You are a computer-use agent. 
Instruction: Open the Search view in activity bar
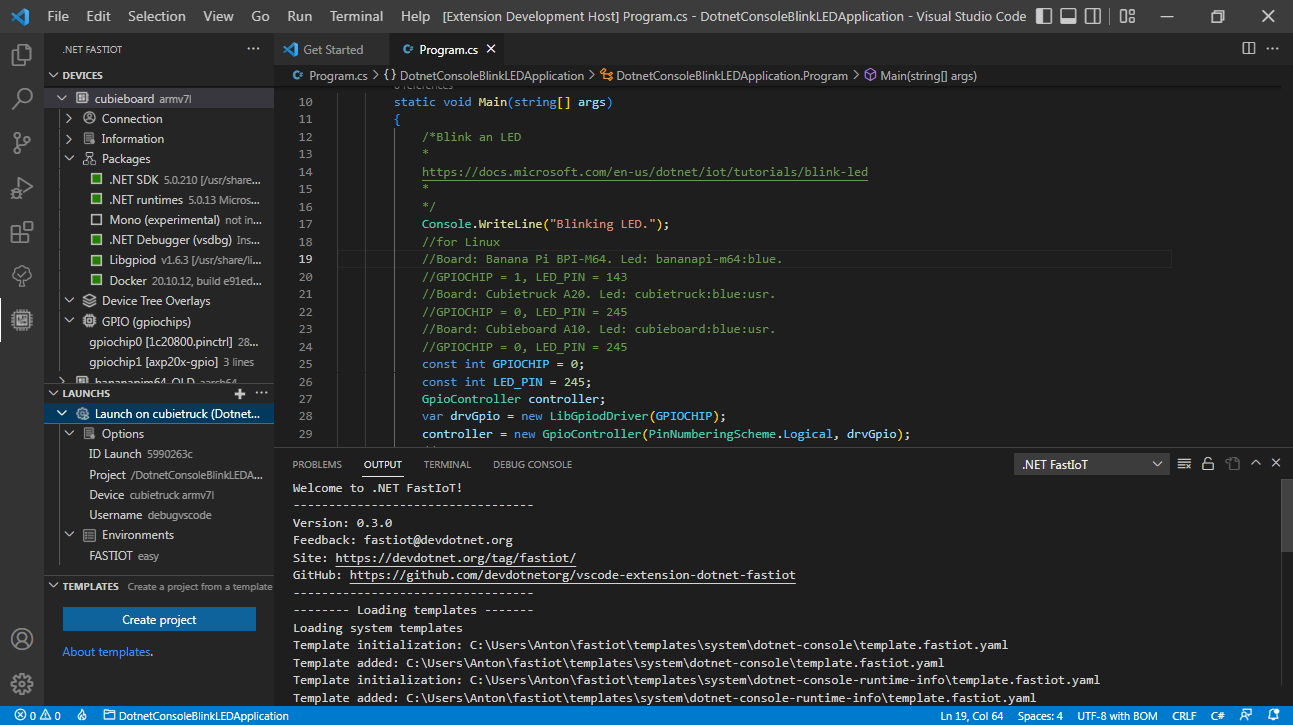21,99
